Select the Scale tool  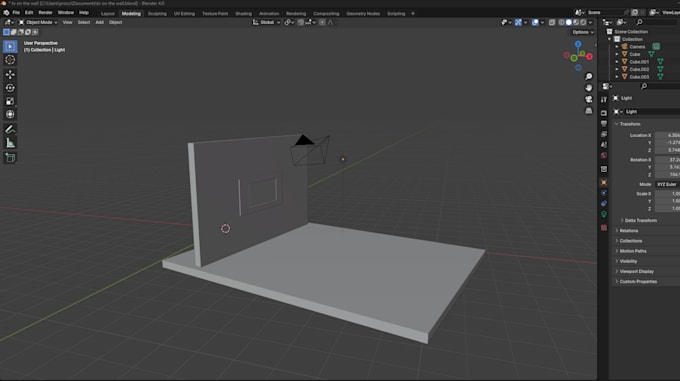(x=10, y=101)
